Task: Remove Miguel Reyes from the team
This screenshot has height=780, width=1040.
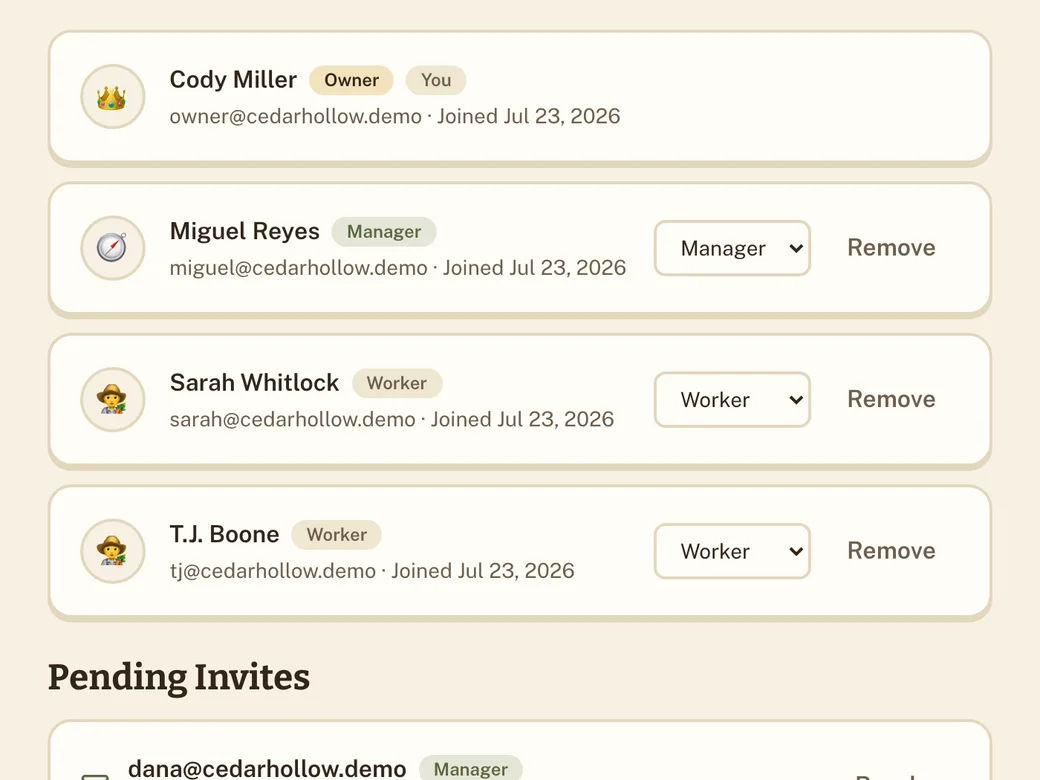Action: tap(891, 247)
